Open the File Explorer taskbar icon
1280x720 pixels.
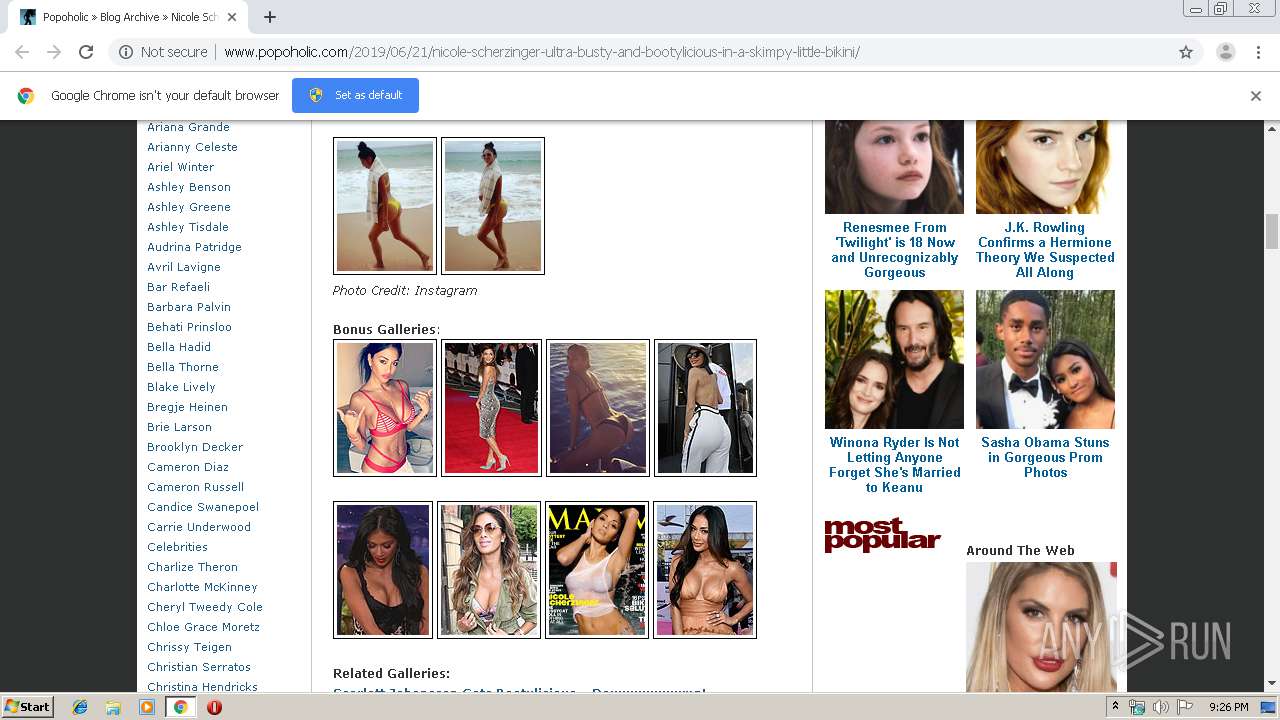[113, 707]
